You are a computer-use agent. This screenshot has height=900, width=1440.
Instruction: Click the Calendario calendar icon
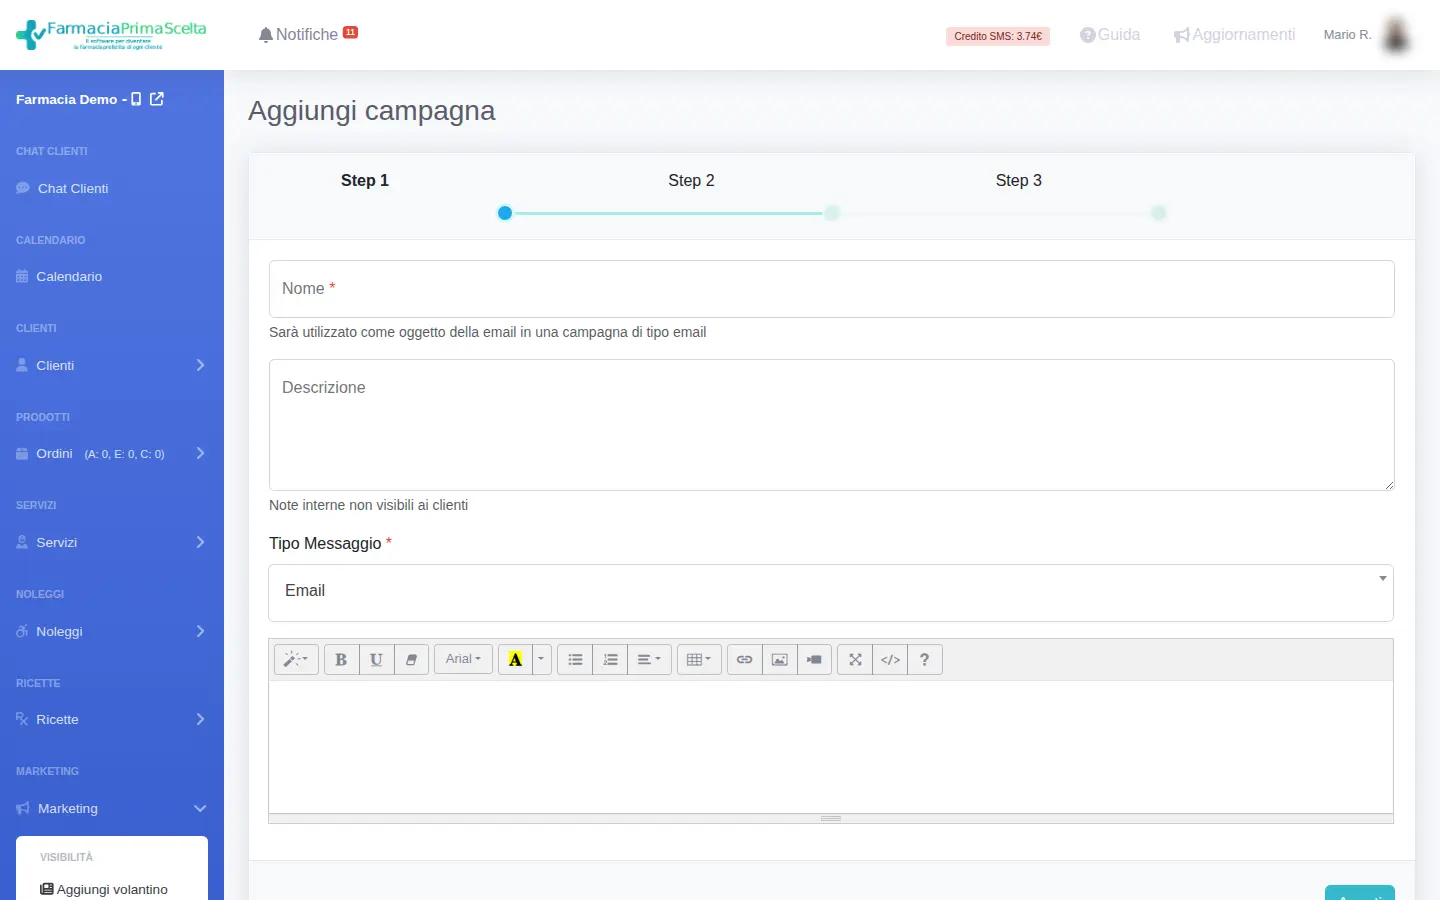pyautogui.click(x=22, y=276)
